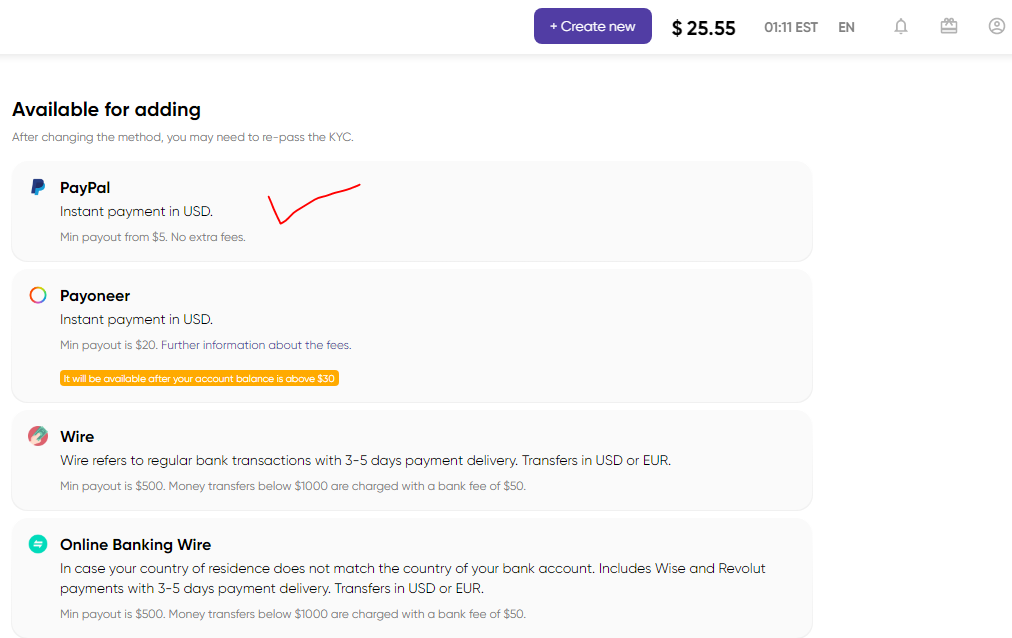Viewport: 1012px width, 638px height.
Task: Click the Online Banking Wire logo icon
Action: pyautogui.click(x=38, y=544)
